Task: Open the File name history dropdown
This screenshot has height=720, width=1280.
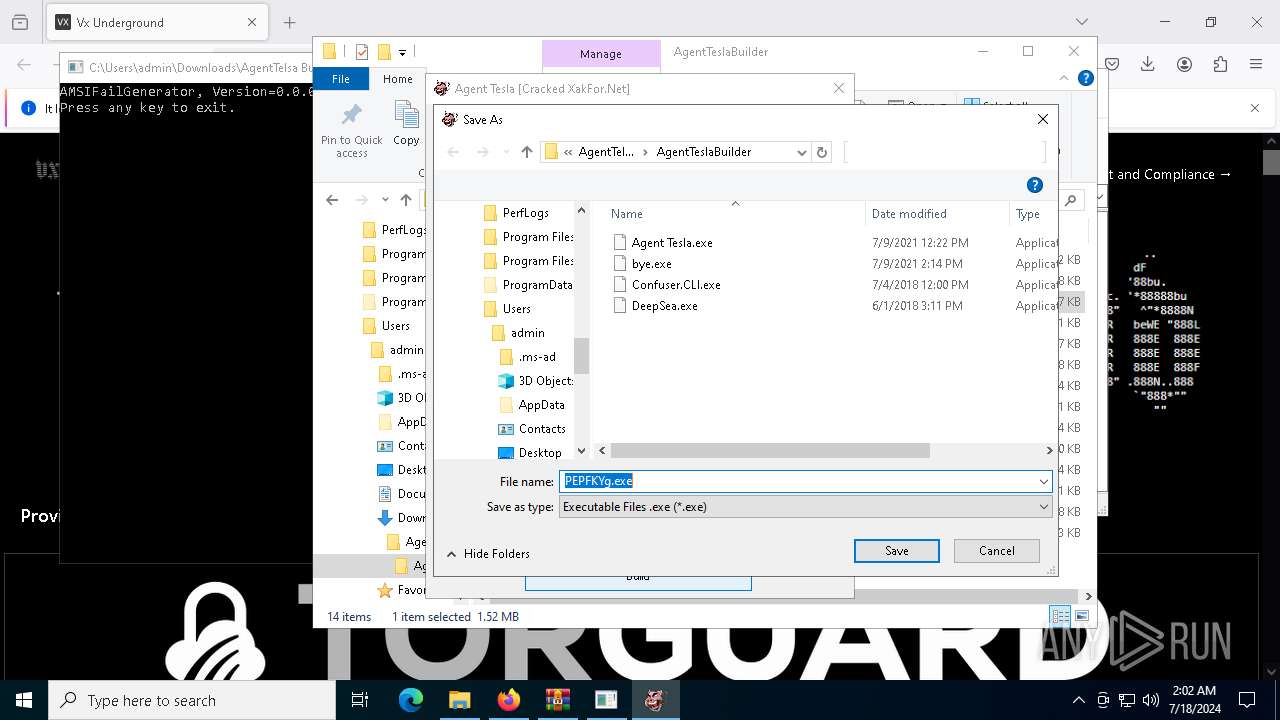Action: tap(1043, 481)
